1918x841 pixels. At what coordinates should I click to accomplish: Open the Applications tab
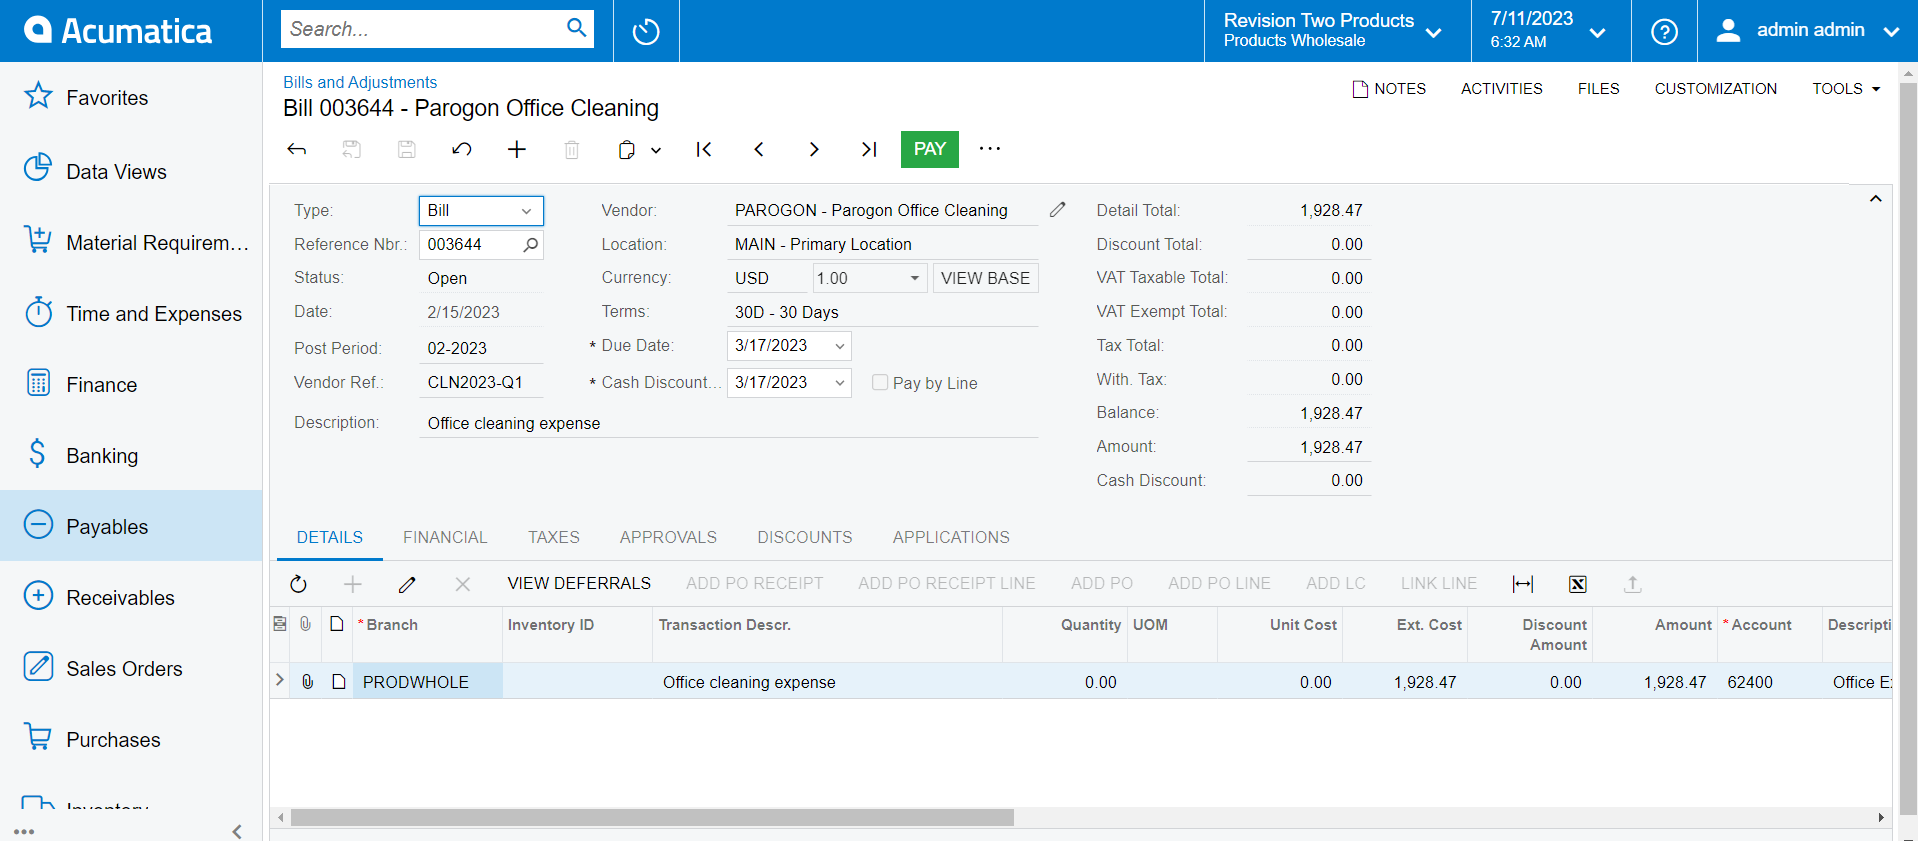(x=950, y=537)
